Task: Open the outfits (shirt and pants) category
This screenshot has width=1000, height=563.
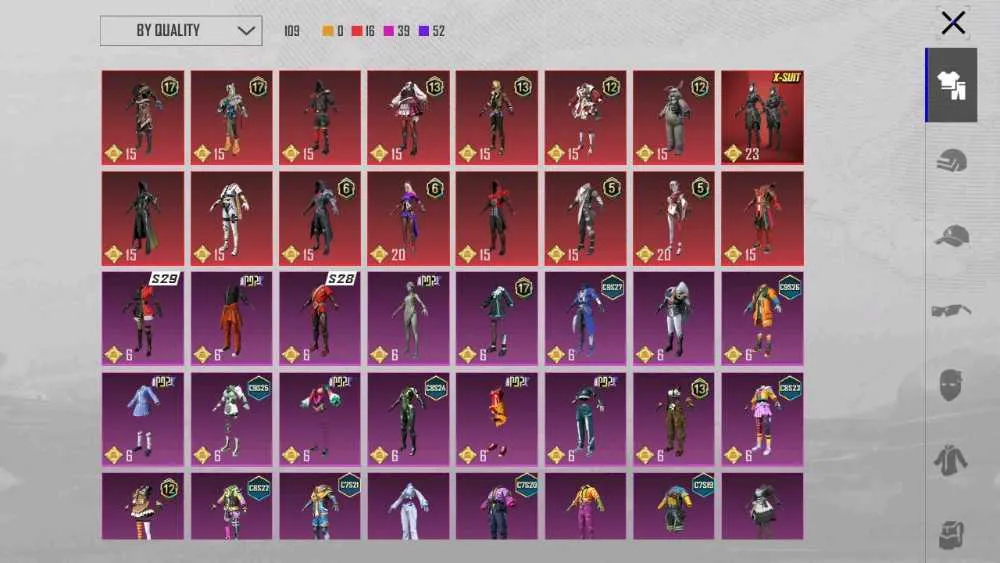Action: point(951,85)
